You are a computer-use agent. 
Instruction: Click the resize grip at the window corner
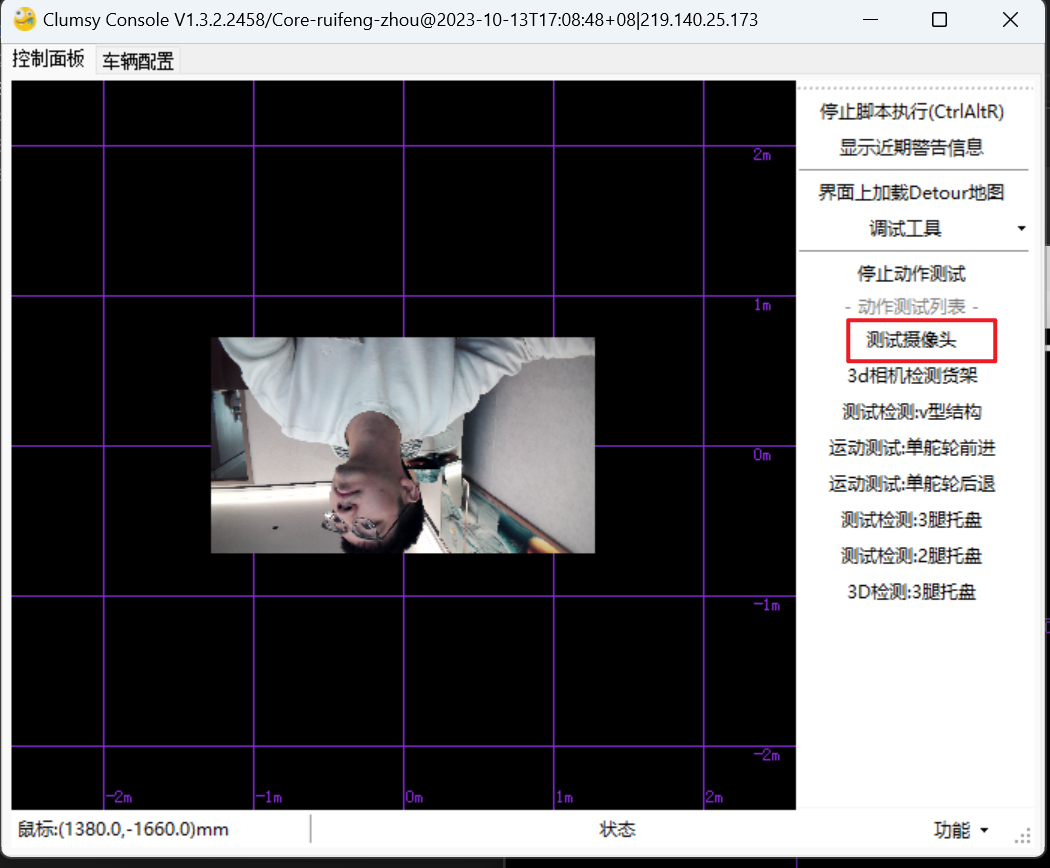(1023, 835)
